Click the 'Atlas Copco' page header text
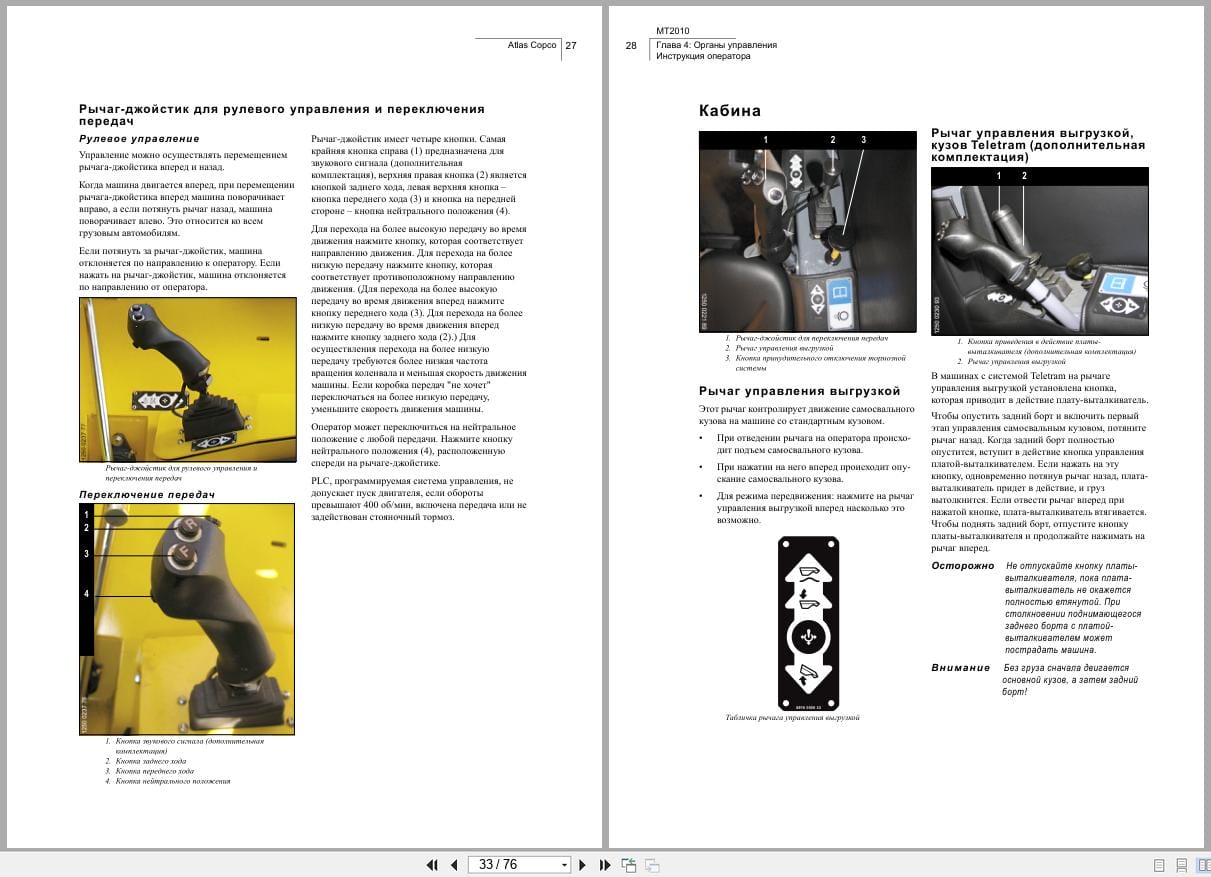Screen dimensions: 1211x877 coord(533,45)
